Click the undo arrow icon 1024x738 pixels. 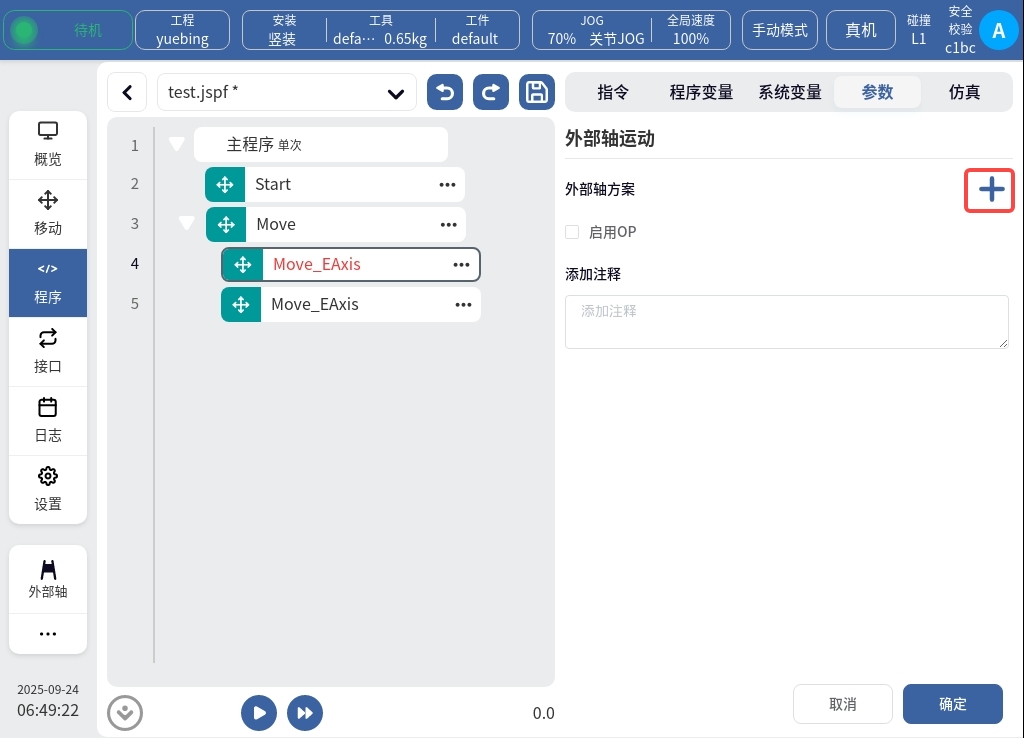pos(445,93)
